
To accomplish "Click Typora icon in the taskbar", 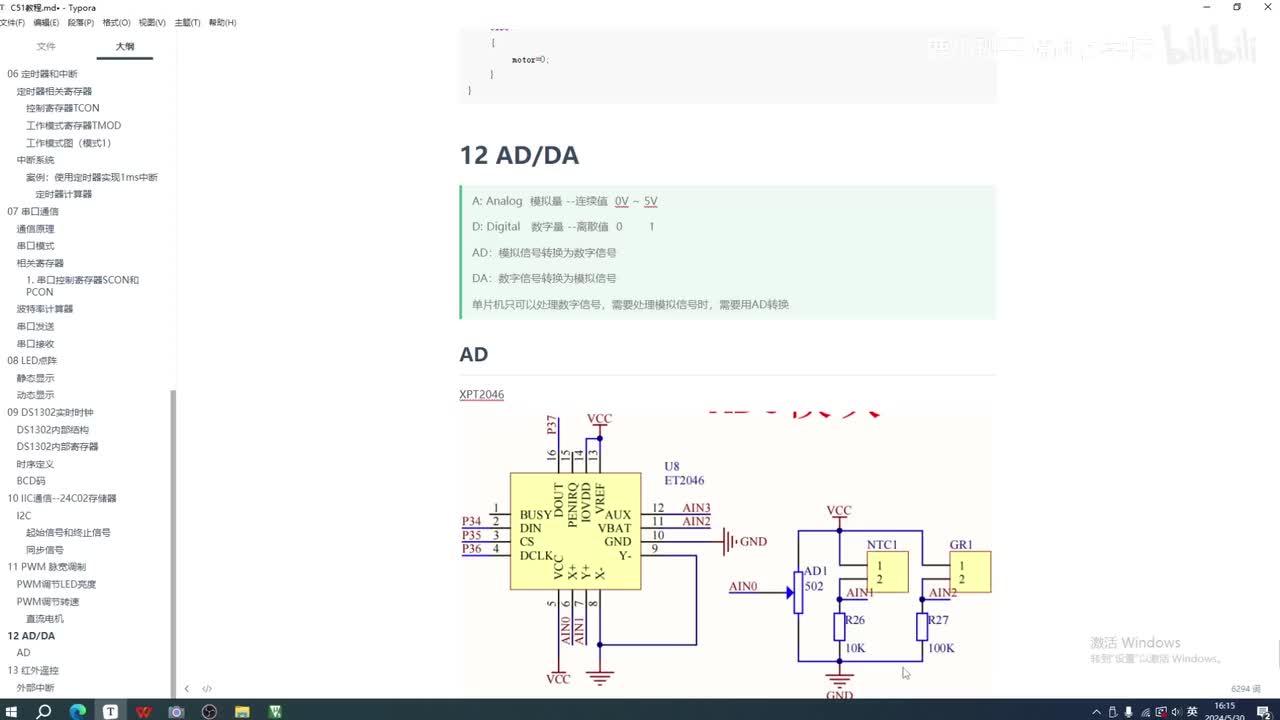I will point(110,712).
